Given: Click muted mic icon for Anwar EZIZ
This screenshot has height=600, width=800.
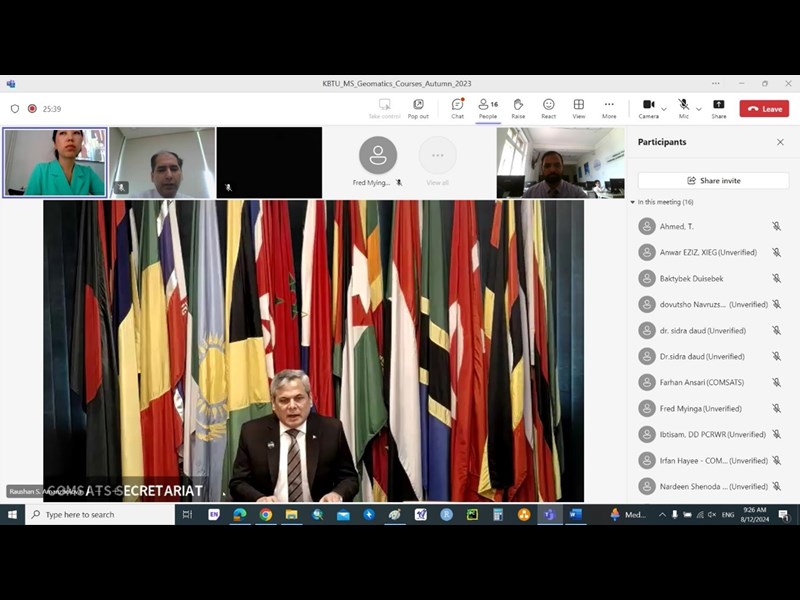Looking at the screenshot, I should [776, 252].
